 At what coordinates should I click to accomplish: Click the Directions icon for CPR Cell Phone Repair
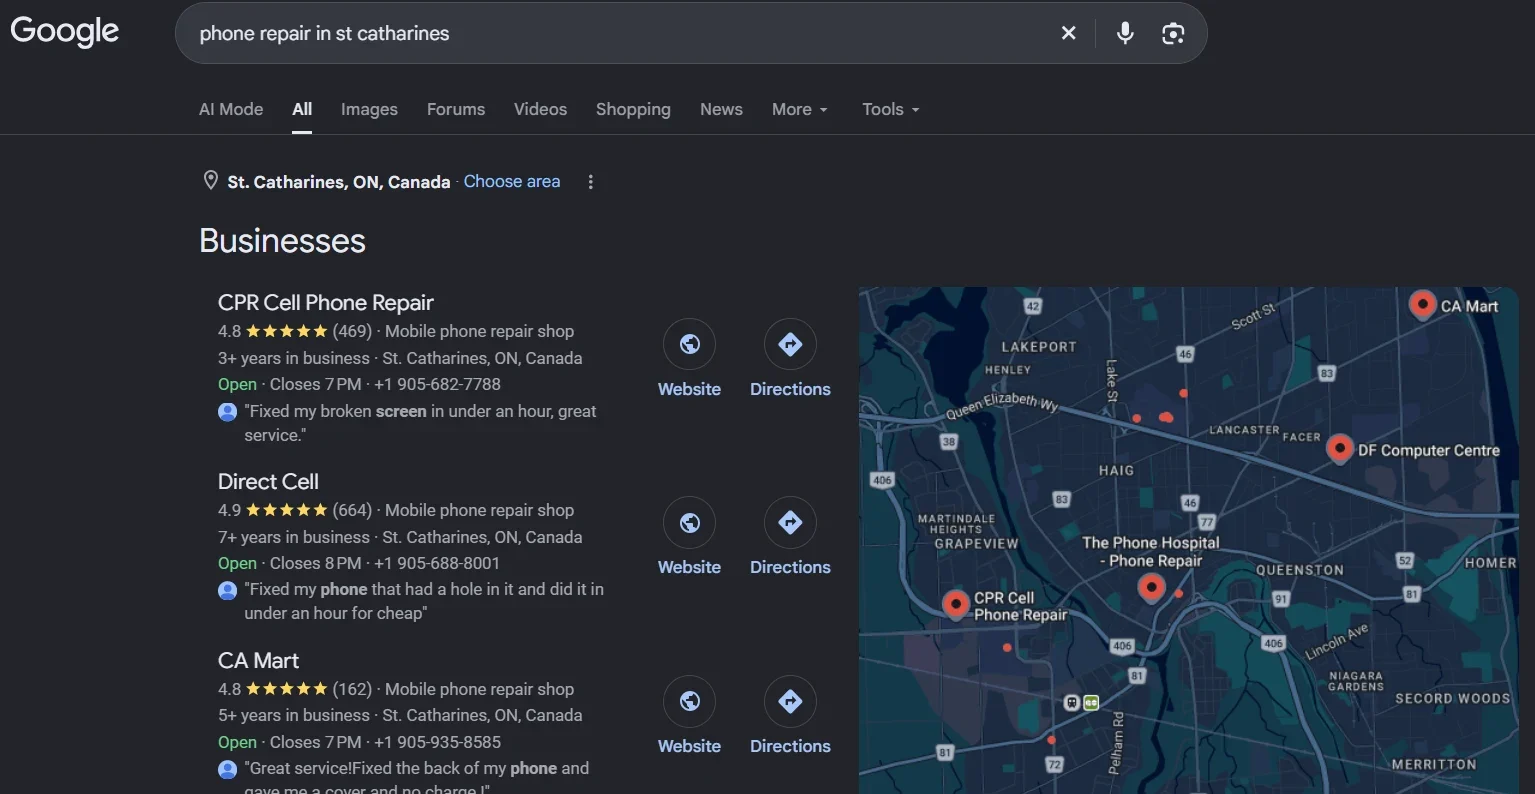click(790, 344)
